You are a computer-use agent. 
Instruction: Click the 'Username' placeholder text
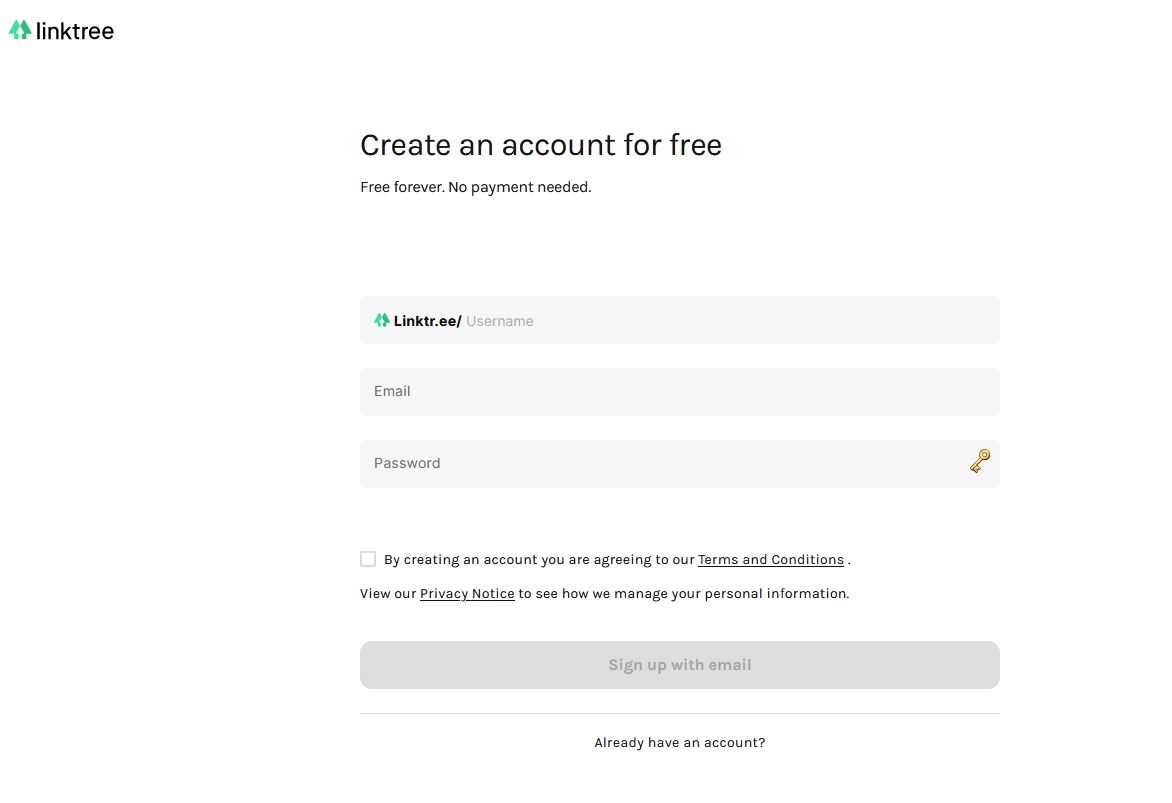click(500, 321)
